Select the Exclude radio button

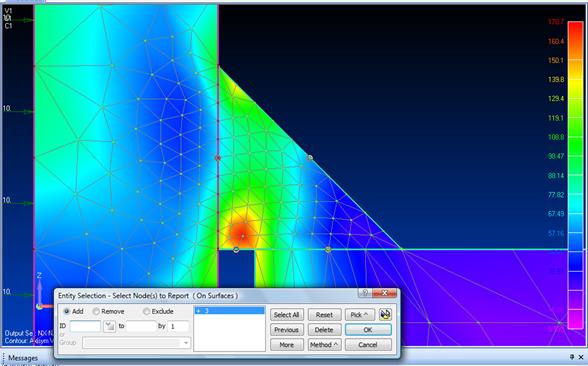(x=146, y=311)
